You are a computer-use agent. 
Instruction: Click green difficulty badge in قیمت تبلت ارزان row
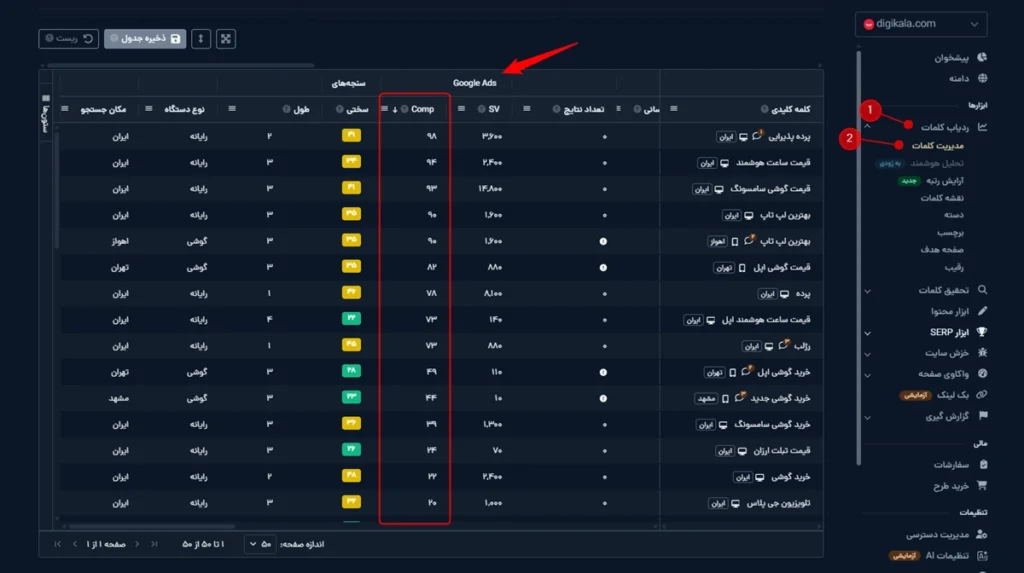[x=351, y=450]
